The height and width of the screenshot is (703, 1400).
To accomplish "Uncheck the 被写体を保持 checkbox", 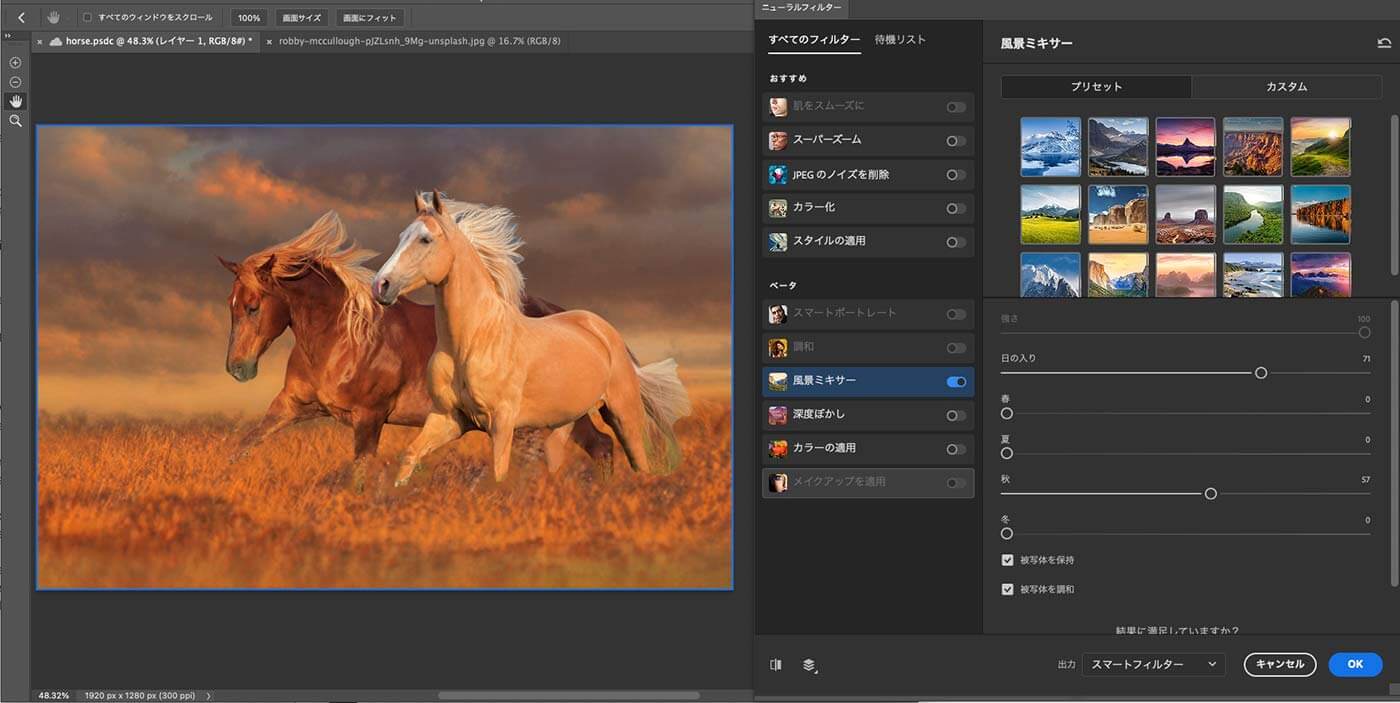I will [x=1008, y=560].
